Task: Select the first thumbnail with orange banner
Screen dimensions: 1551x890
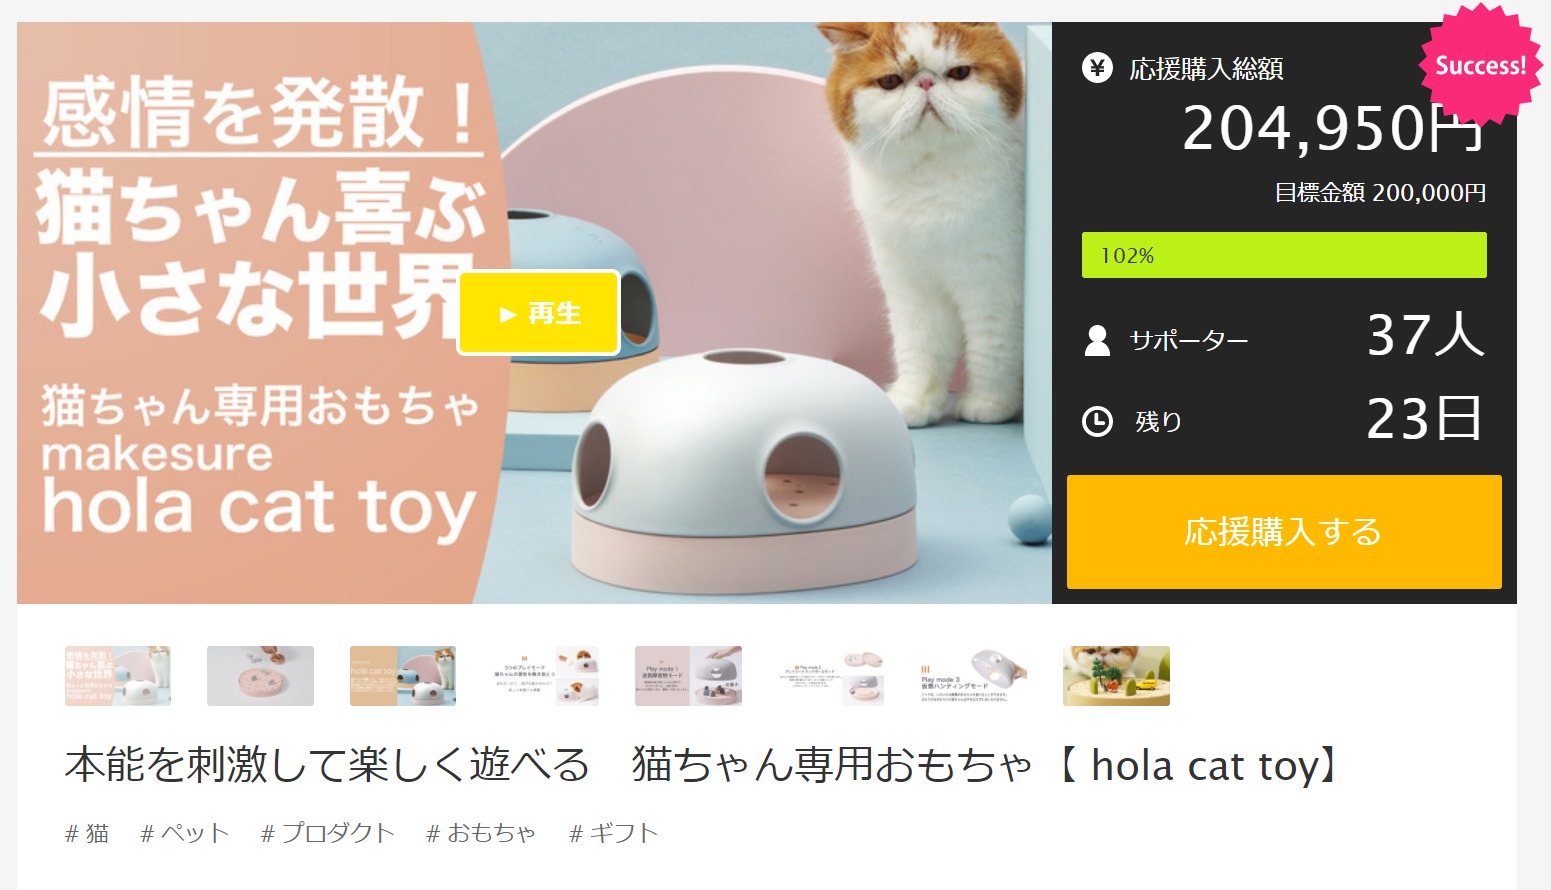Action: 118,676
